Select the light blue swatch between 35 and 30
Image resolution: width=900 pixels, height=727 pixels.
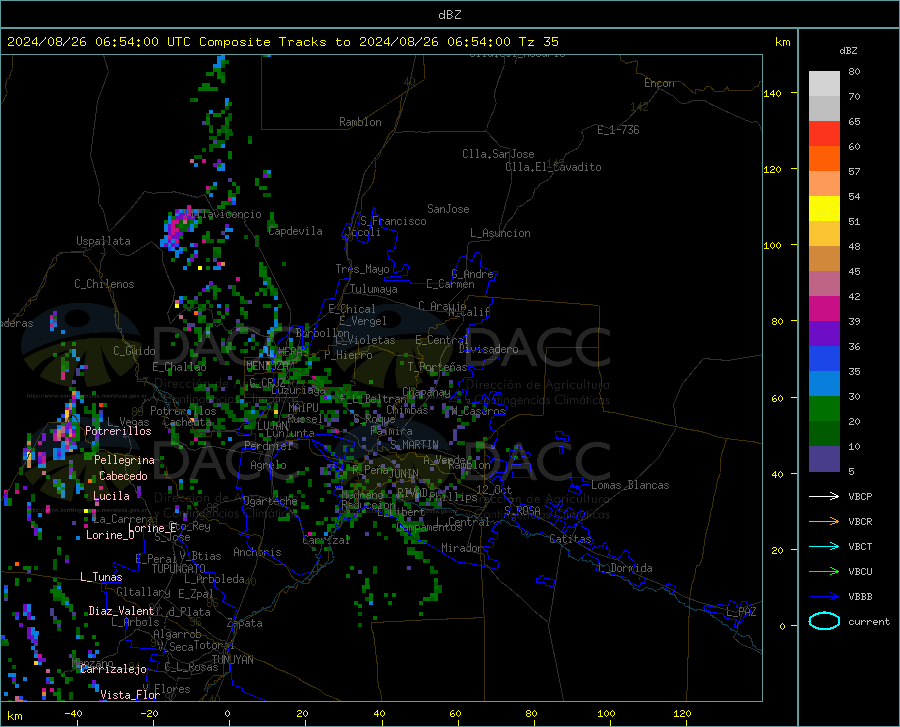[x=824, y=384]
